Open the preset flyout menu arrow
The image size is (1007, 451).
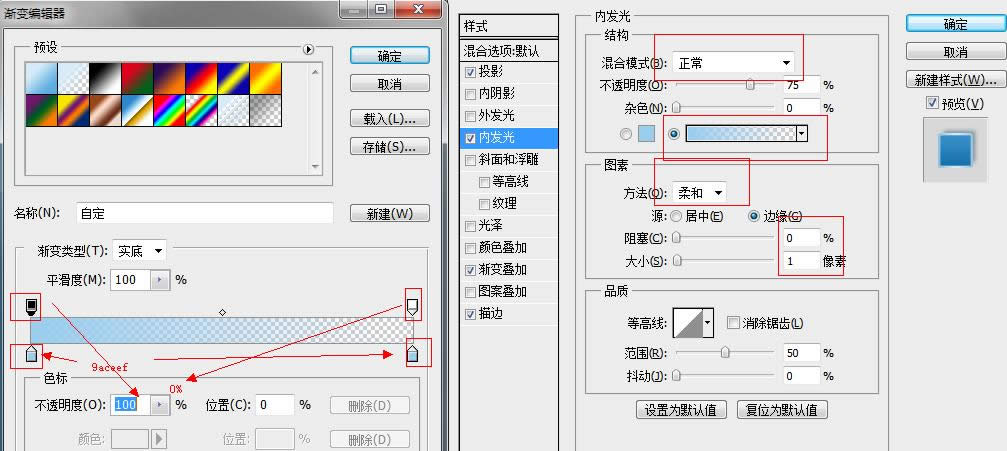pyautogui.click(x=308, y=49)
